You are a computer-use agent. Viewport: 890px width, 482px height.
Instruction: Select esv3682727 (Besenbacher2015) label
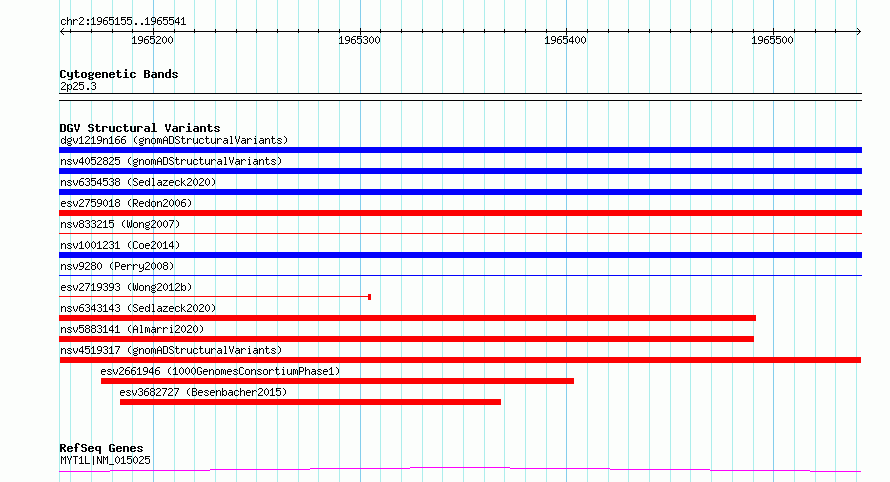click(203, 392)
